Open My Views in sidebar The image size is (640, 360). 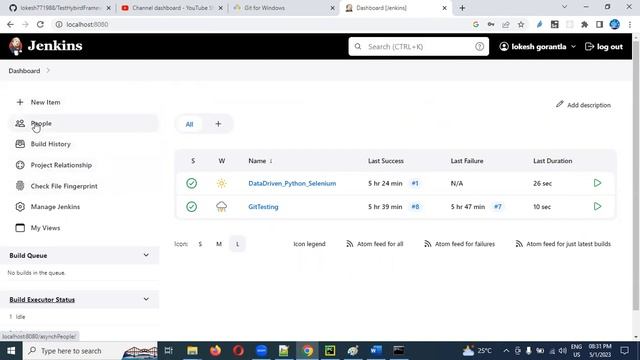(x=45, y=228)
